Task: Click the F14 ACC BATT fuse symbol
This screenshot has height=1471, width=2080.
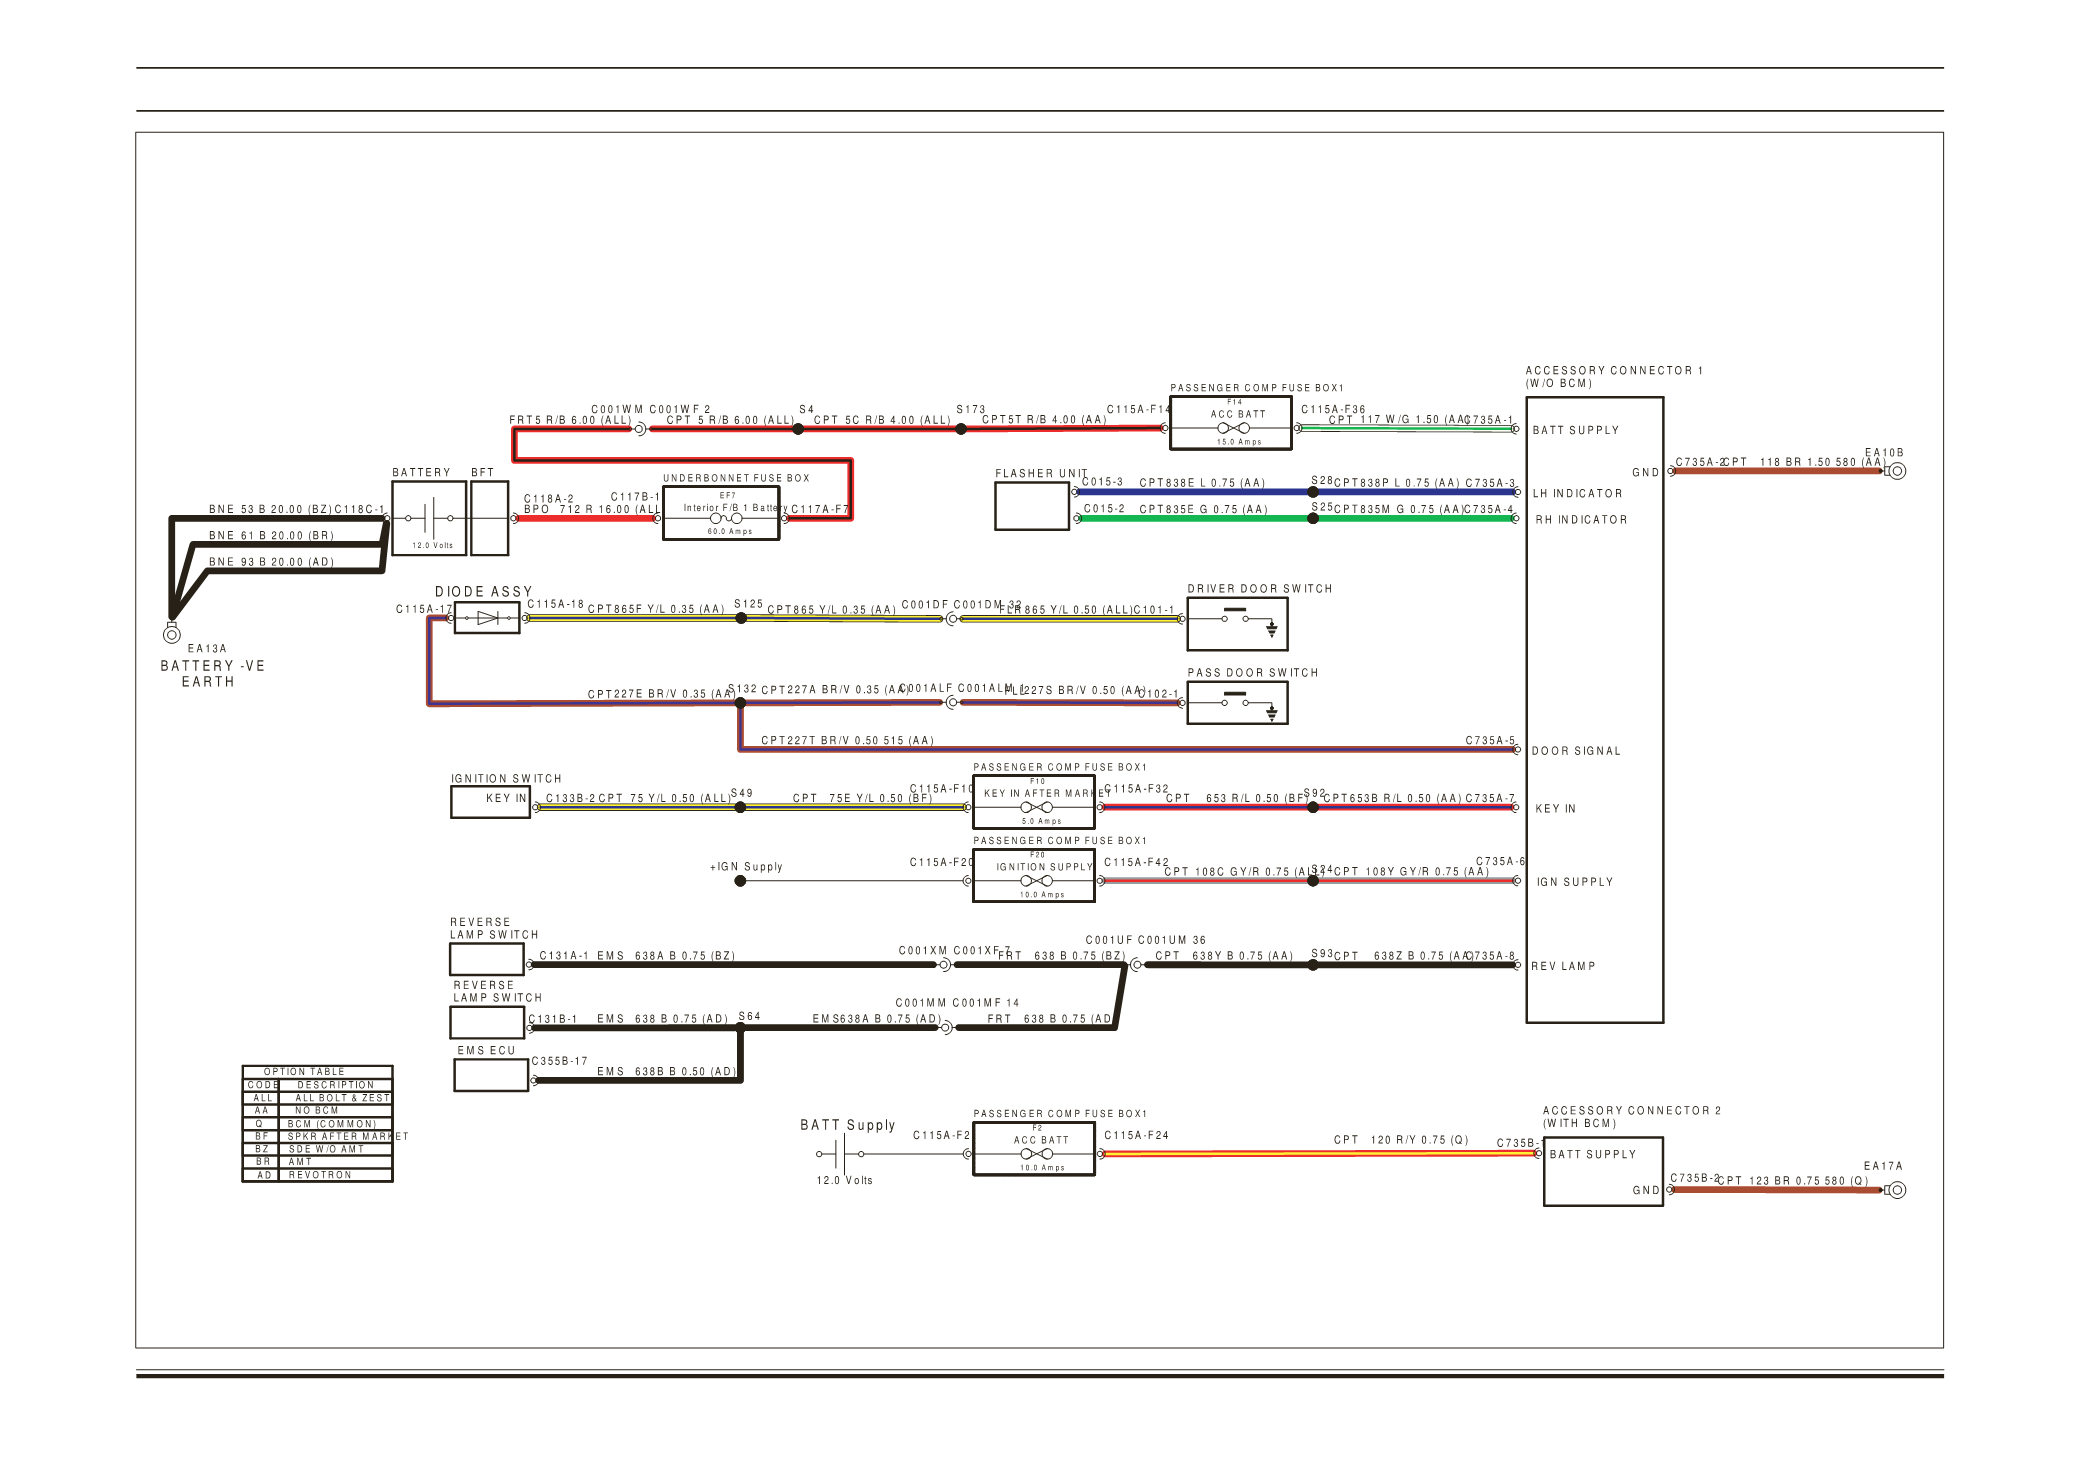Action: (1232, 427)
